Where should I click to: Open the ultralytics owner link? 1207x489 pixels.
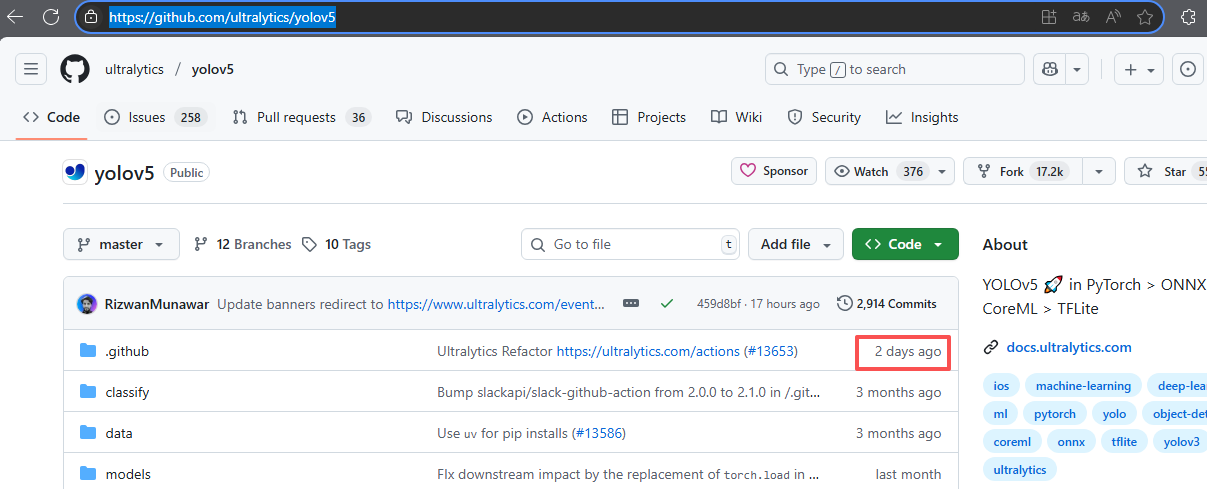pos(134,69)
